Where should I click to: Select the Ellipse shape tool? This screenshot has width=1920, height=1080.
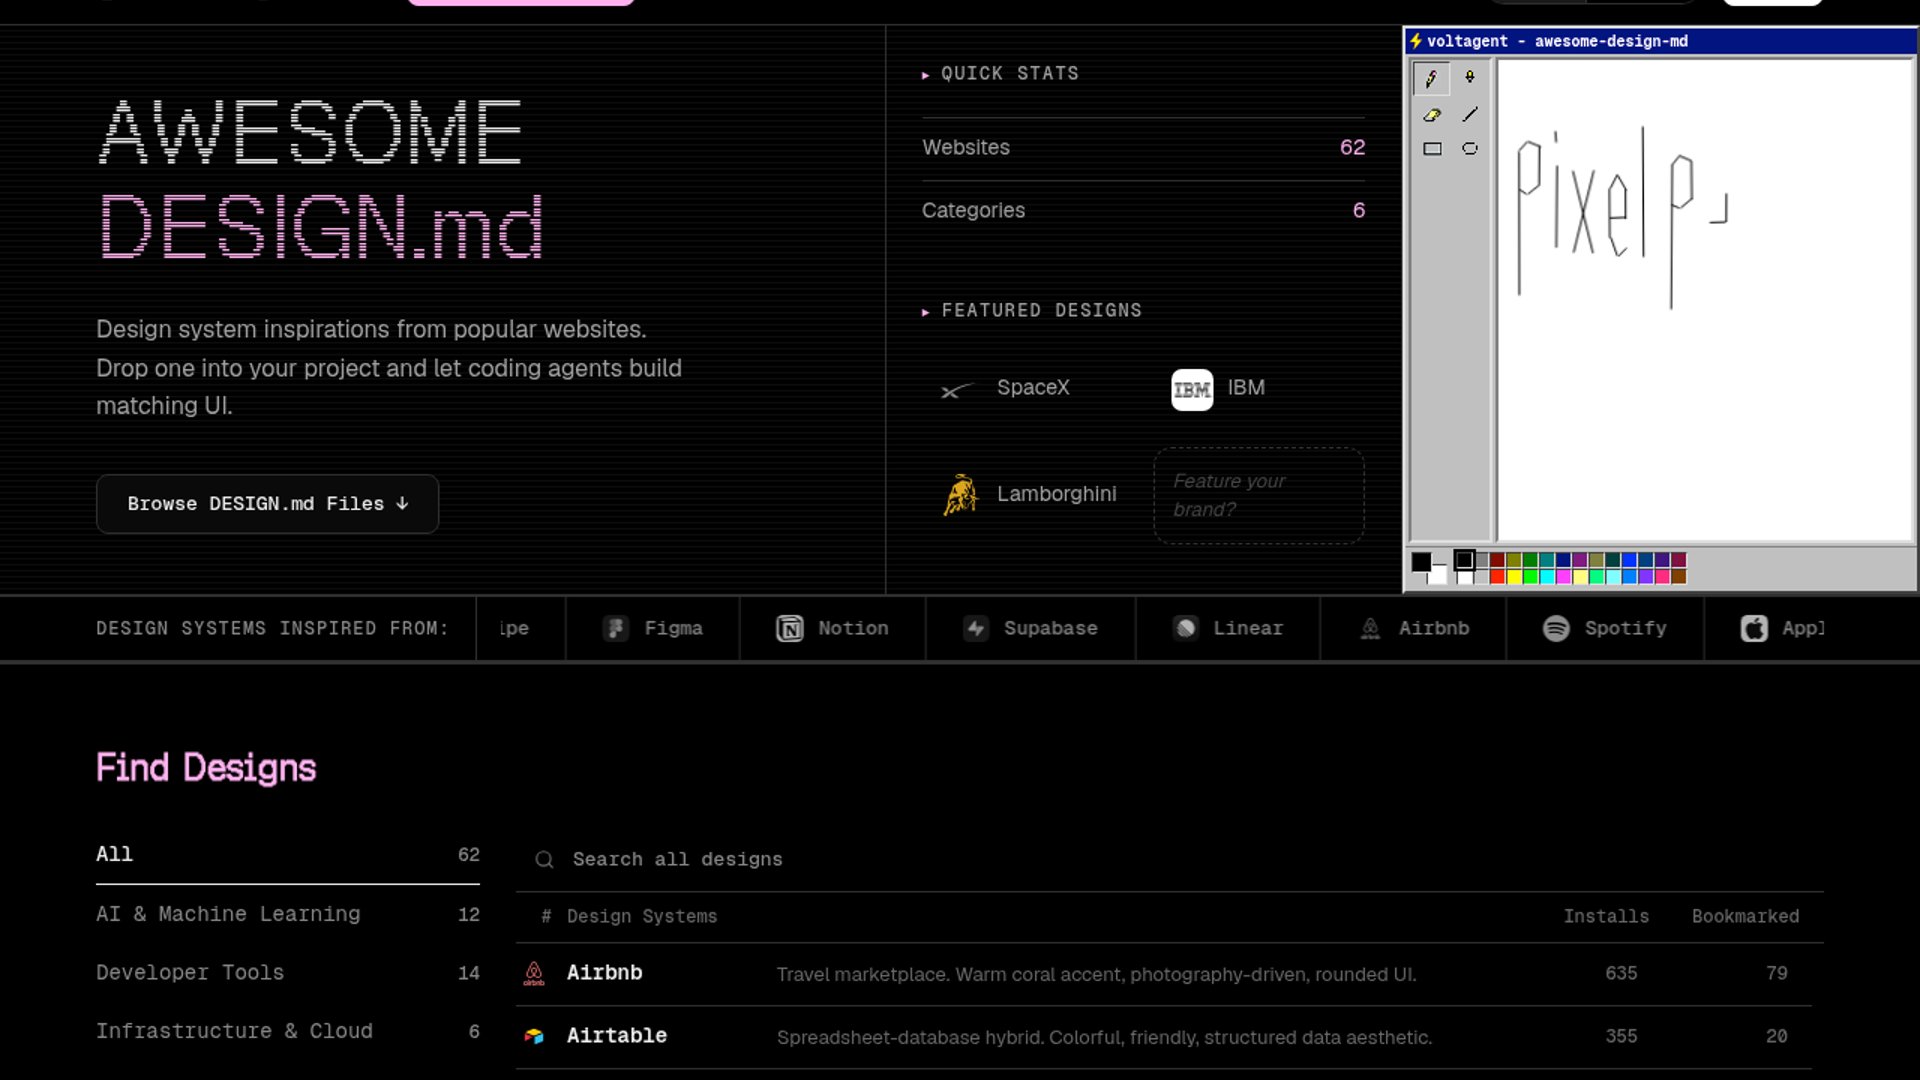click(x=1469, y=149)
